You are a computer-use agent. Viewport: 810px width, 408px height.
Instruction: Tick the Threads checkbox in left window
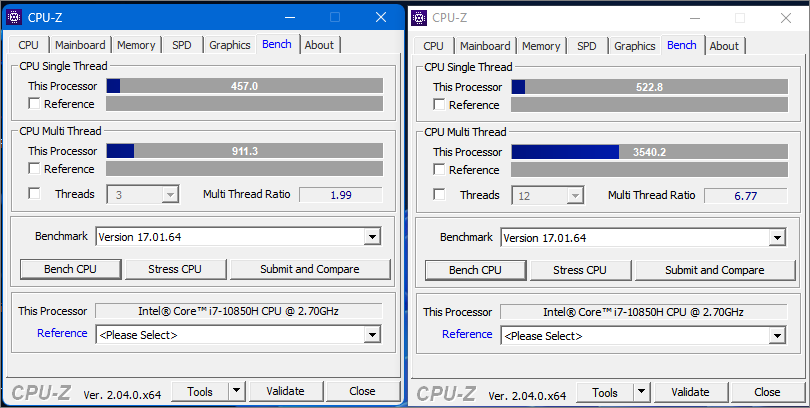pos(34,194)
